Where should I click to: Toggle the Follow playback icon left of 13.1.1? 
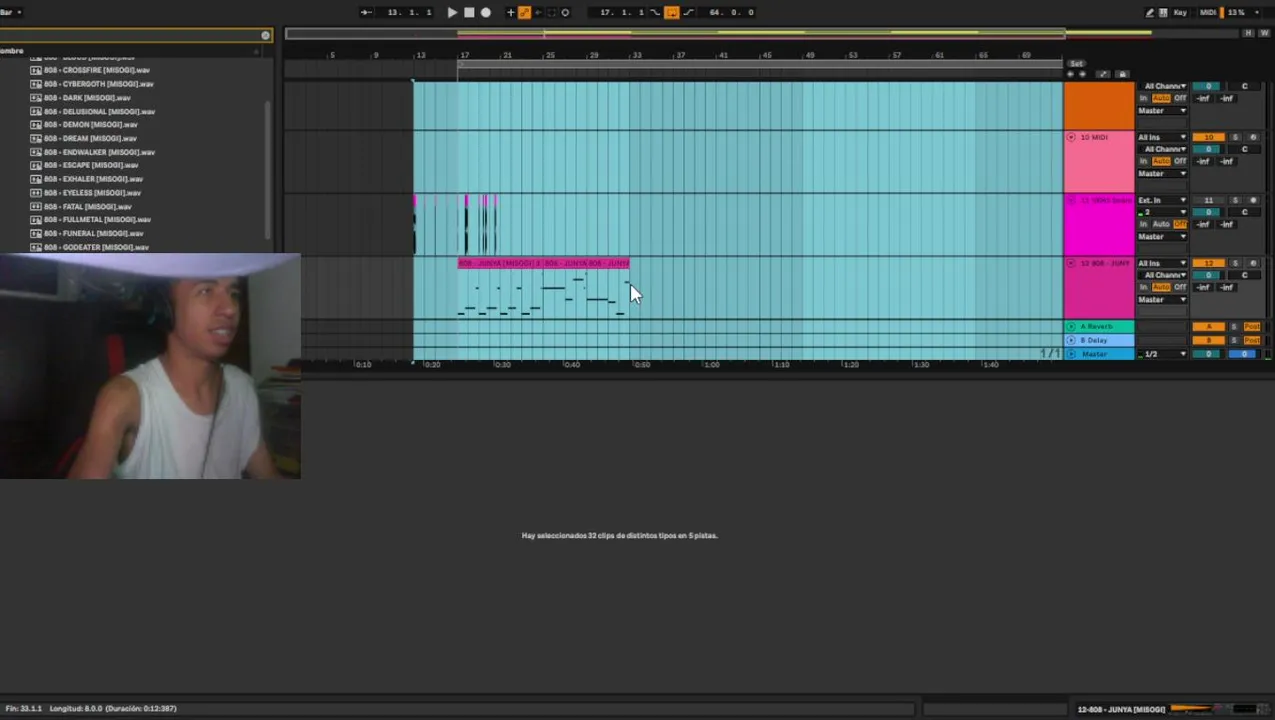click(x=366, y=12)
